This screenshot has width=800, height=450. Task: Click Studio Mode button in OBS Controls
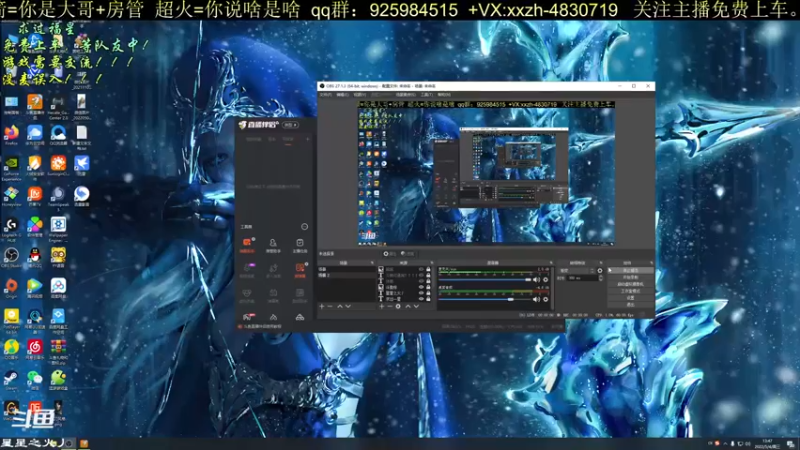tap(631, 291)
